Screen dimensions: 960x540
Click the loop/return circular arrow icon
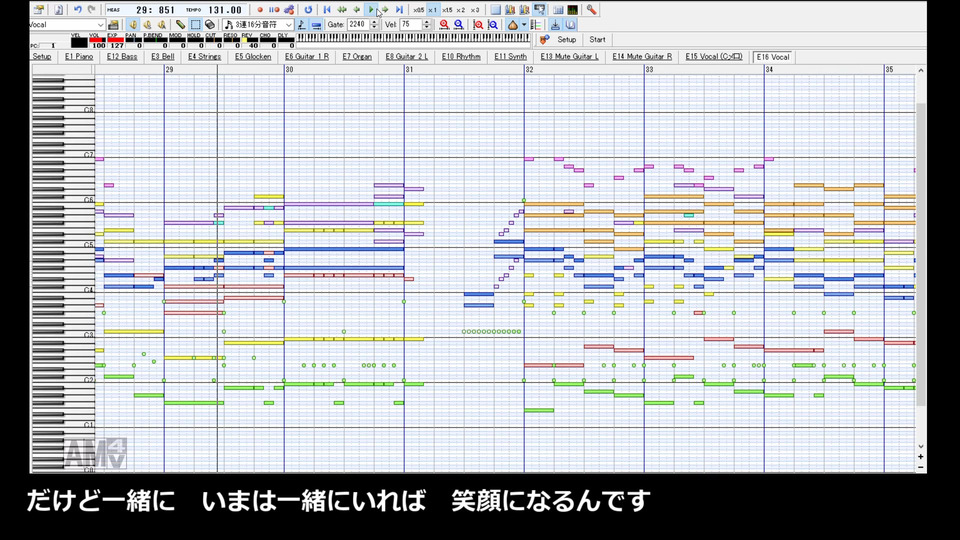pyautogui.click(x=308, y=10)
